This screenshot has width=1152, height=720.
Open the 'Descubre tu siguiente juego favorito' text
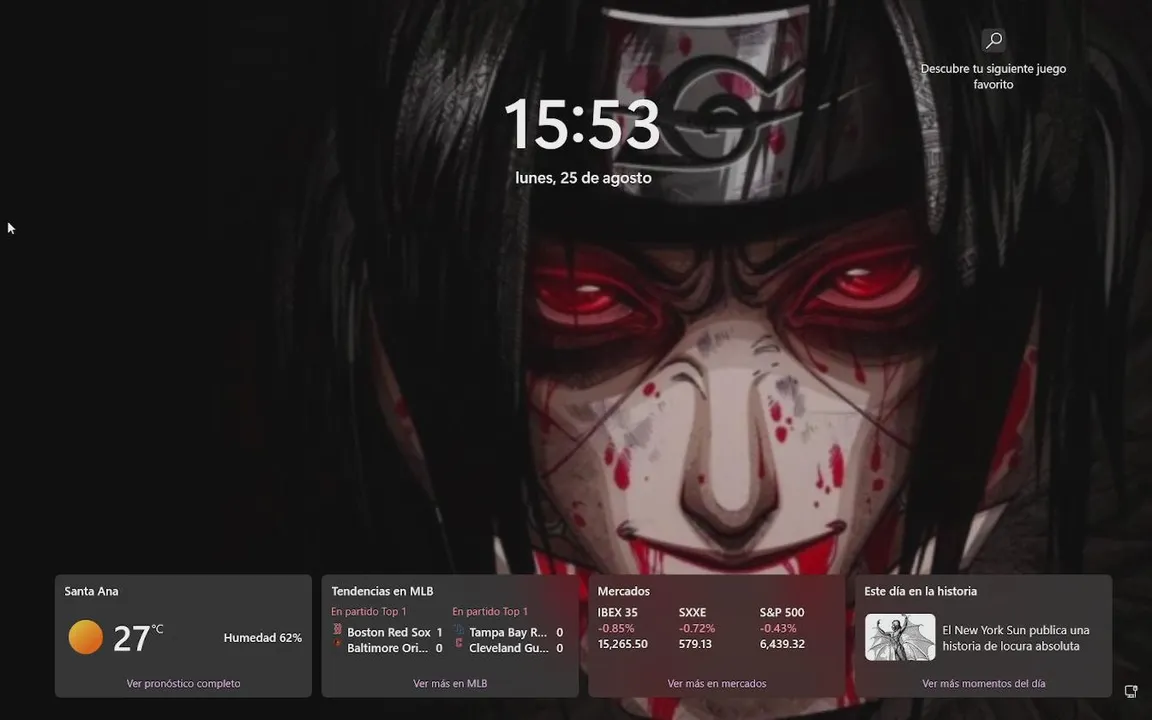[x=993, y=76]
